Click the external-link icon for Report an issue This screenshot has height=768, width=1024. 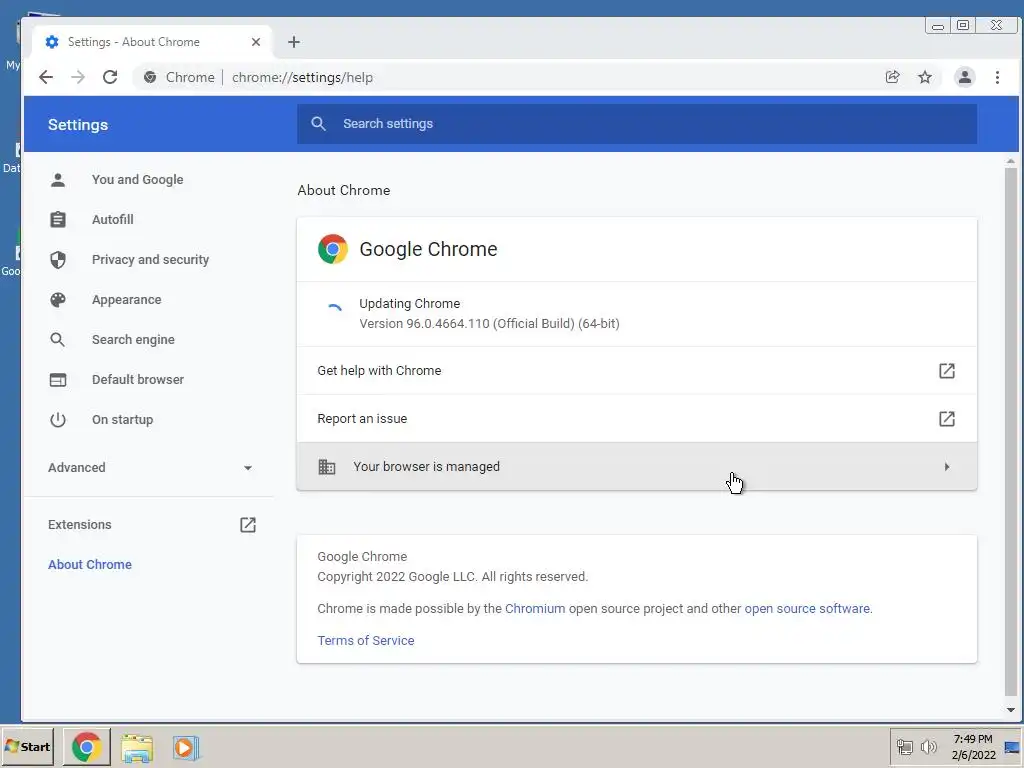point(947,419)
